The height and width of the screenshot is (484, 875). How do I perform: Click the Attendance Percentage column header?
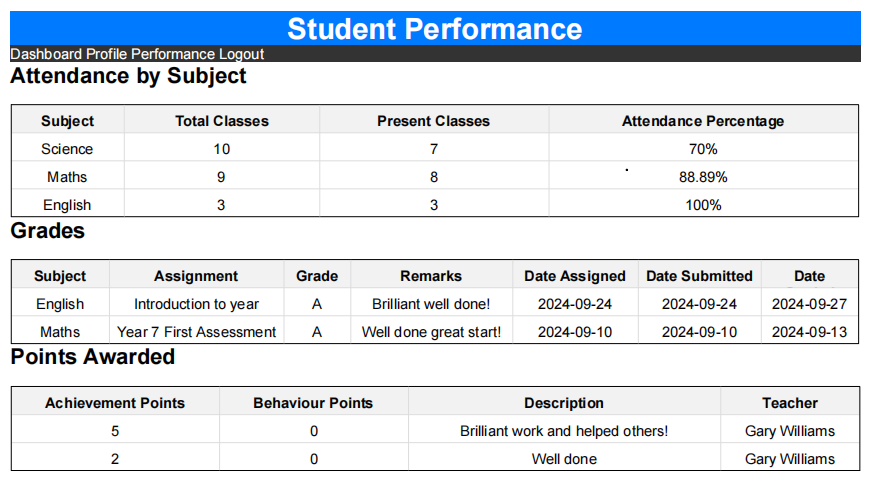click(702, 121)
